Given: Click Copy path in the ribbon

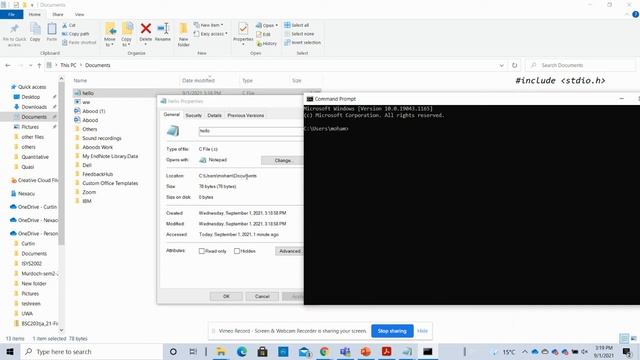Looking at the screenshot, I should pyautogui.click(x=76, y=34).
